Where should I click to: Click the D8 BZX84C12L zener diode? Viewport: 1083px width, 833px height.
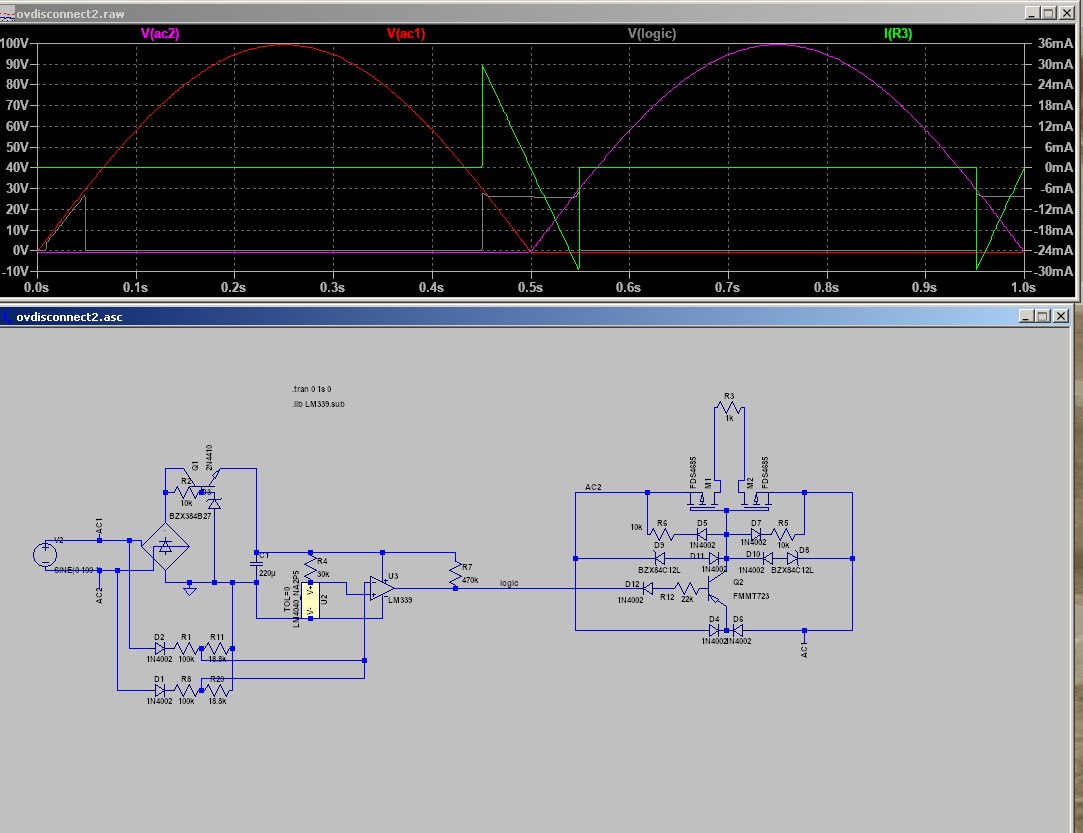(792, 558)
